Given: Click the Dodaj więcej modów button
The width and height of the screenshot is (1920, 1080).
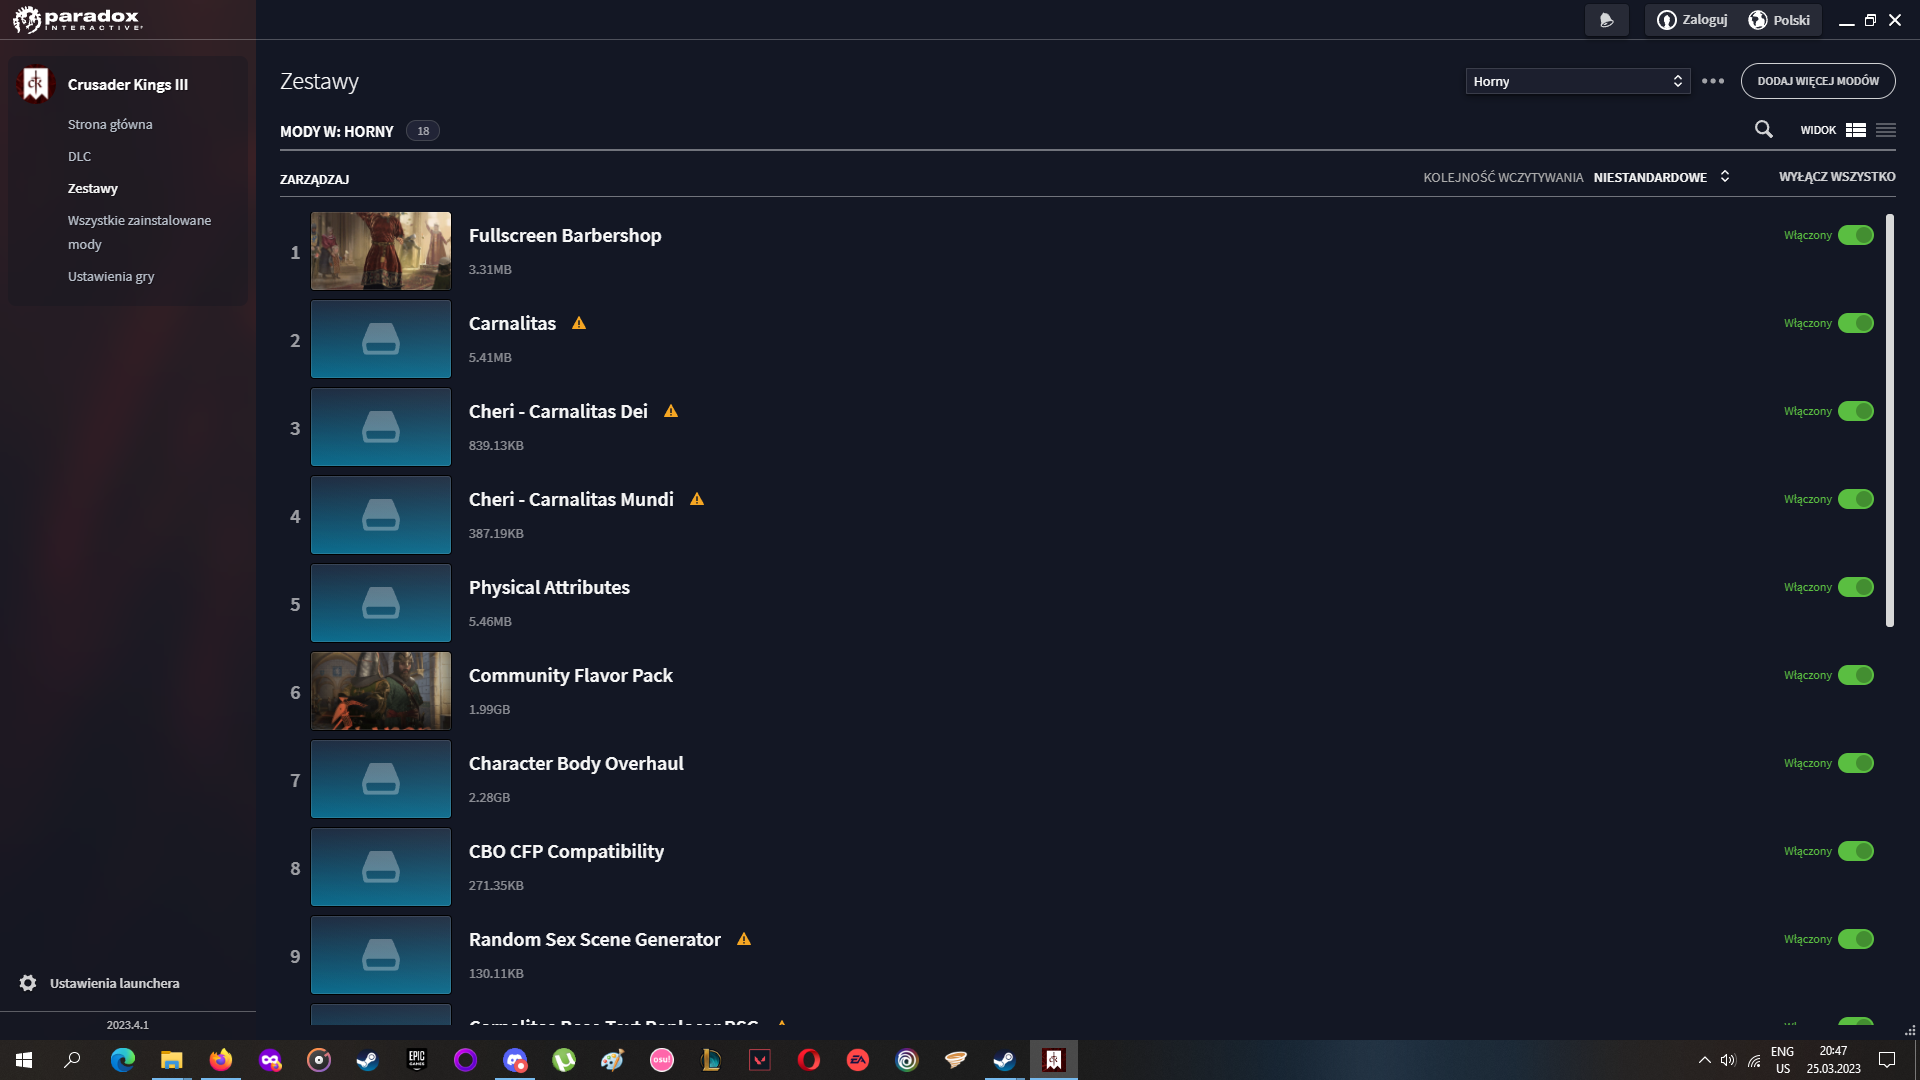Looking at the screenshot, I should click(x=1818, y=81).
